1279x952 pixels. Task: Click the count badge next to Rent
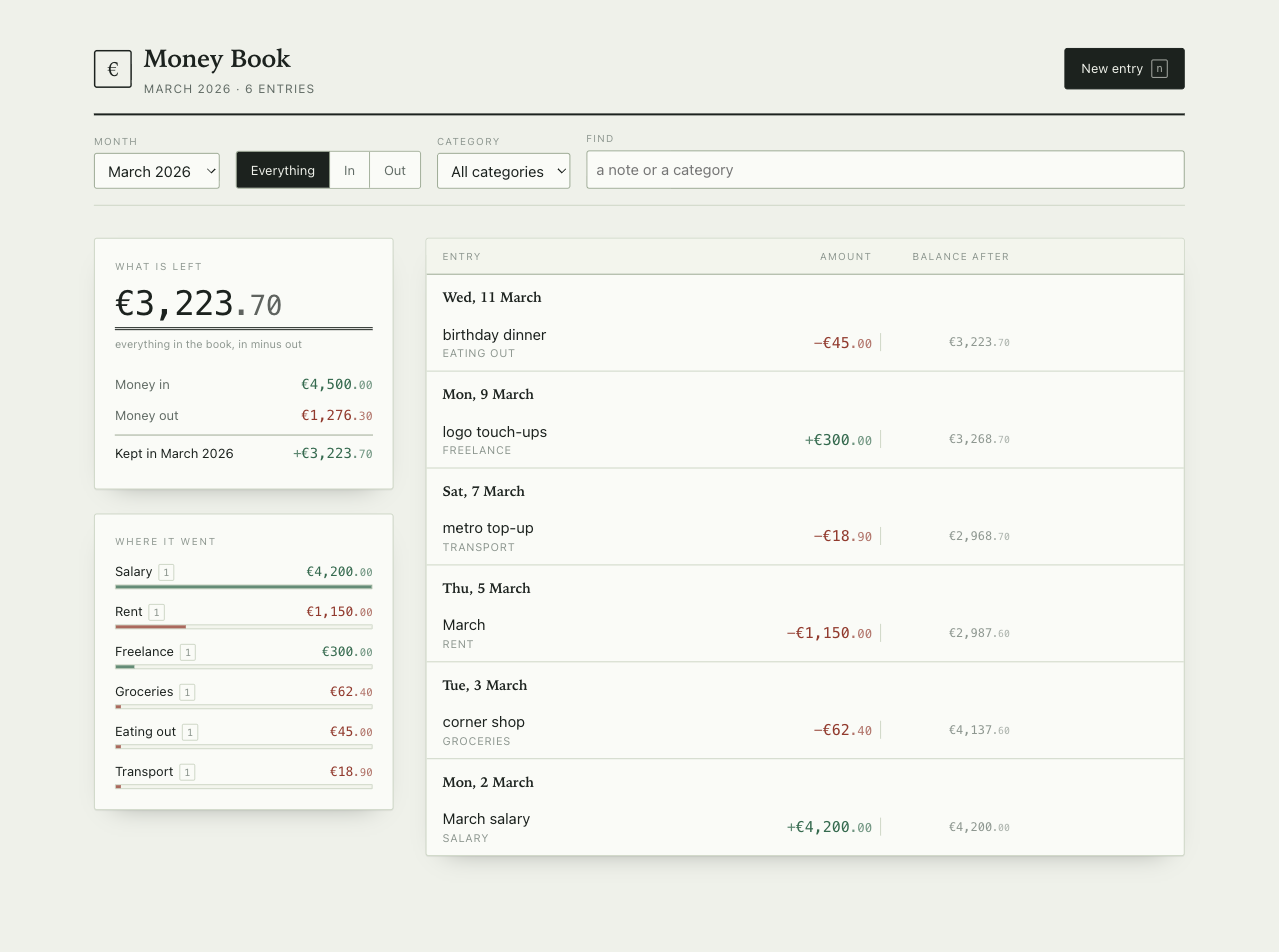[156, 612]
